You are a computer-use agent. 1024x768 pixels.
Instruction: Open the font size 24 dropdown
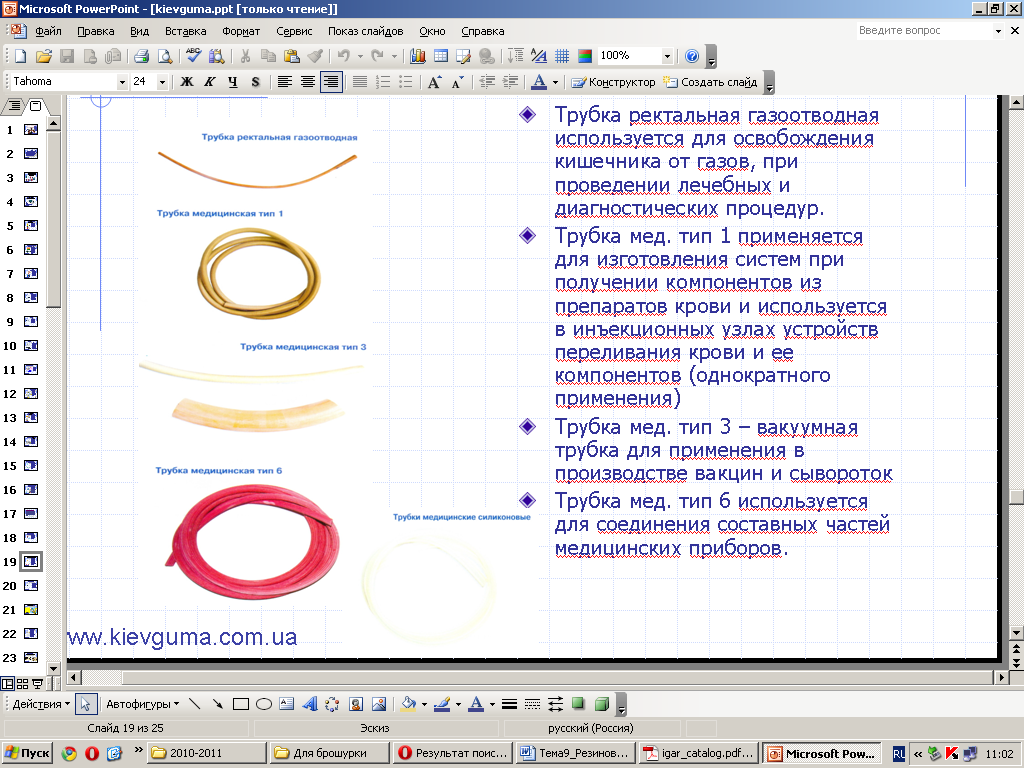pos(163,82)
